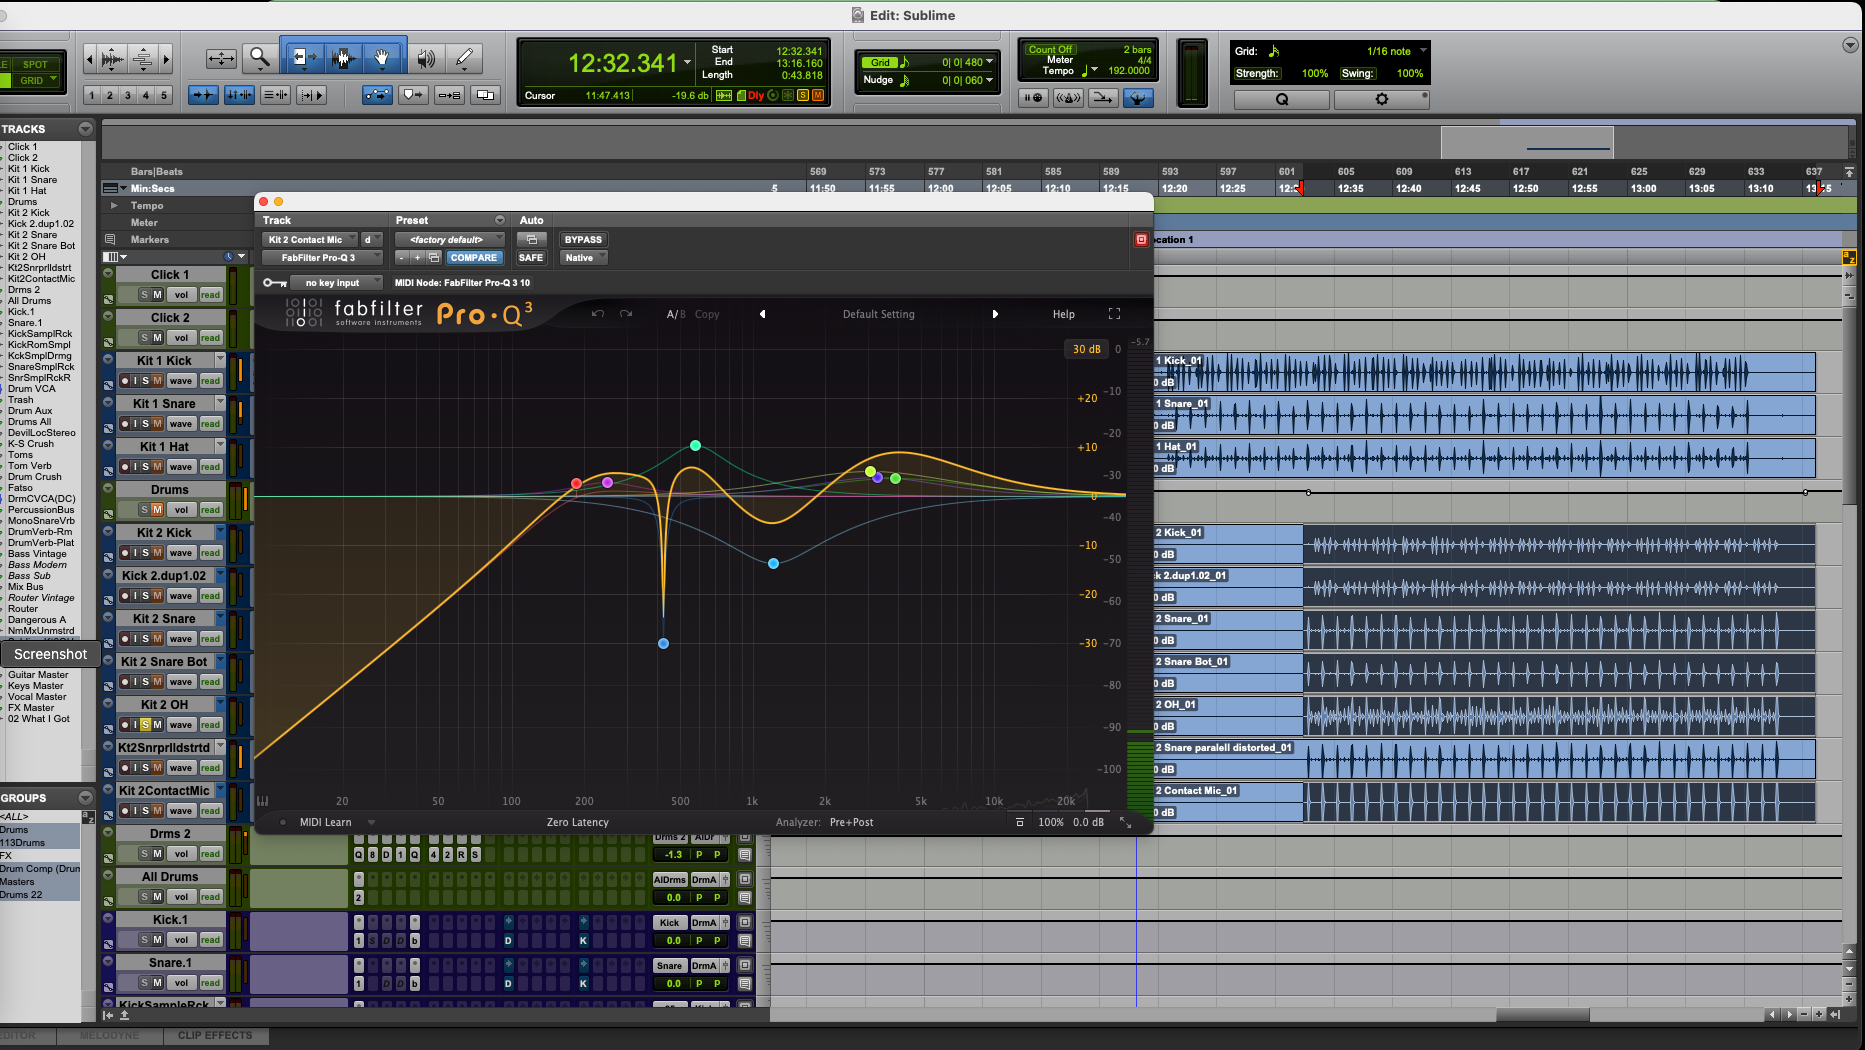Open the Native format dropdown
The width and height of the screenshot is (1865, 1050).
(584, 258)
